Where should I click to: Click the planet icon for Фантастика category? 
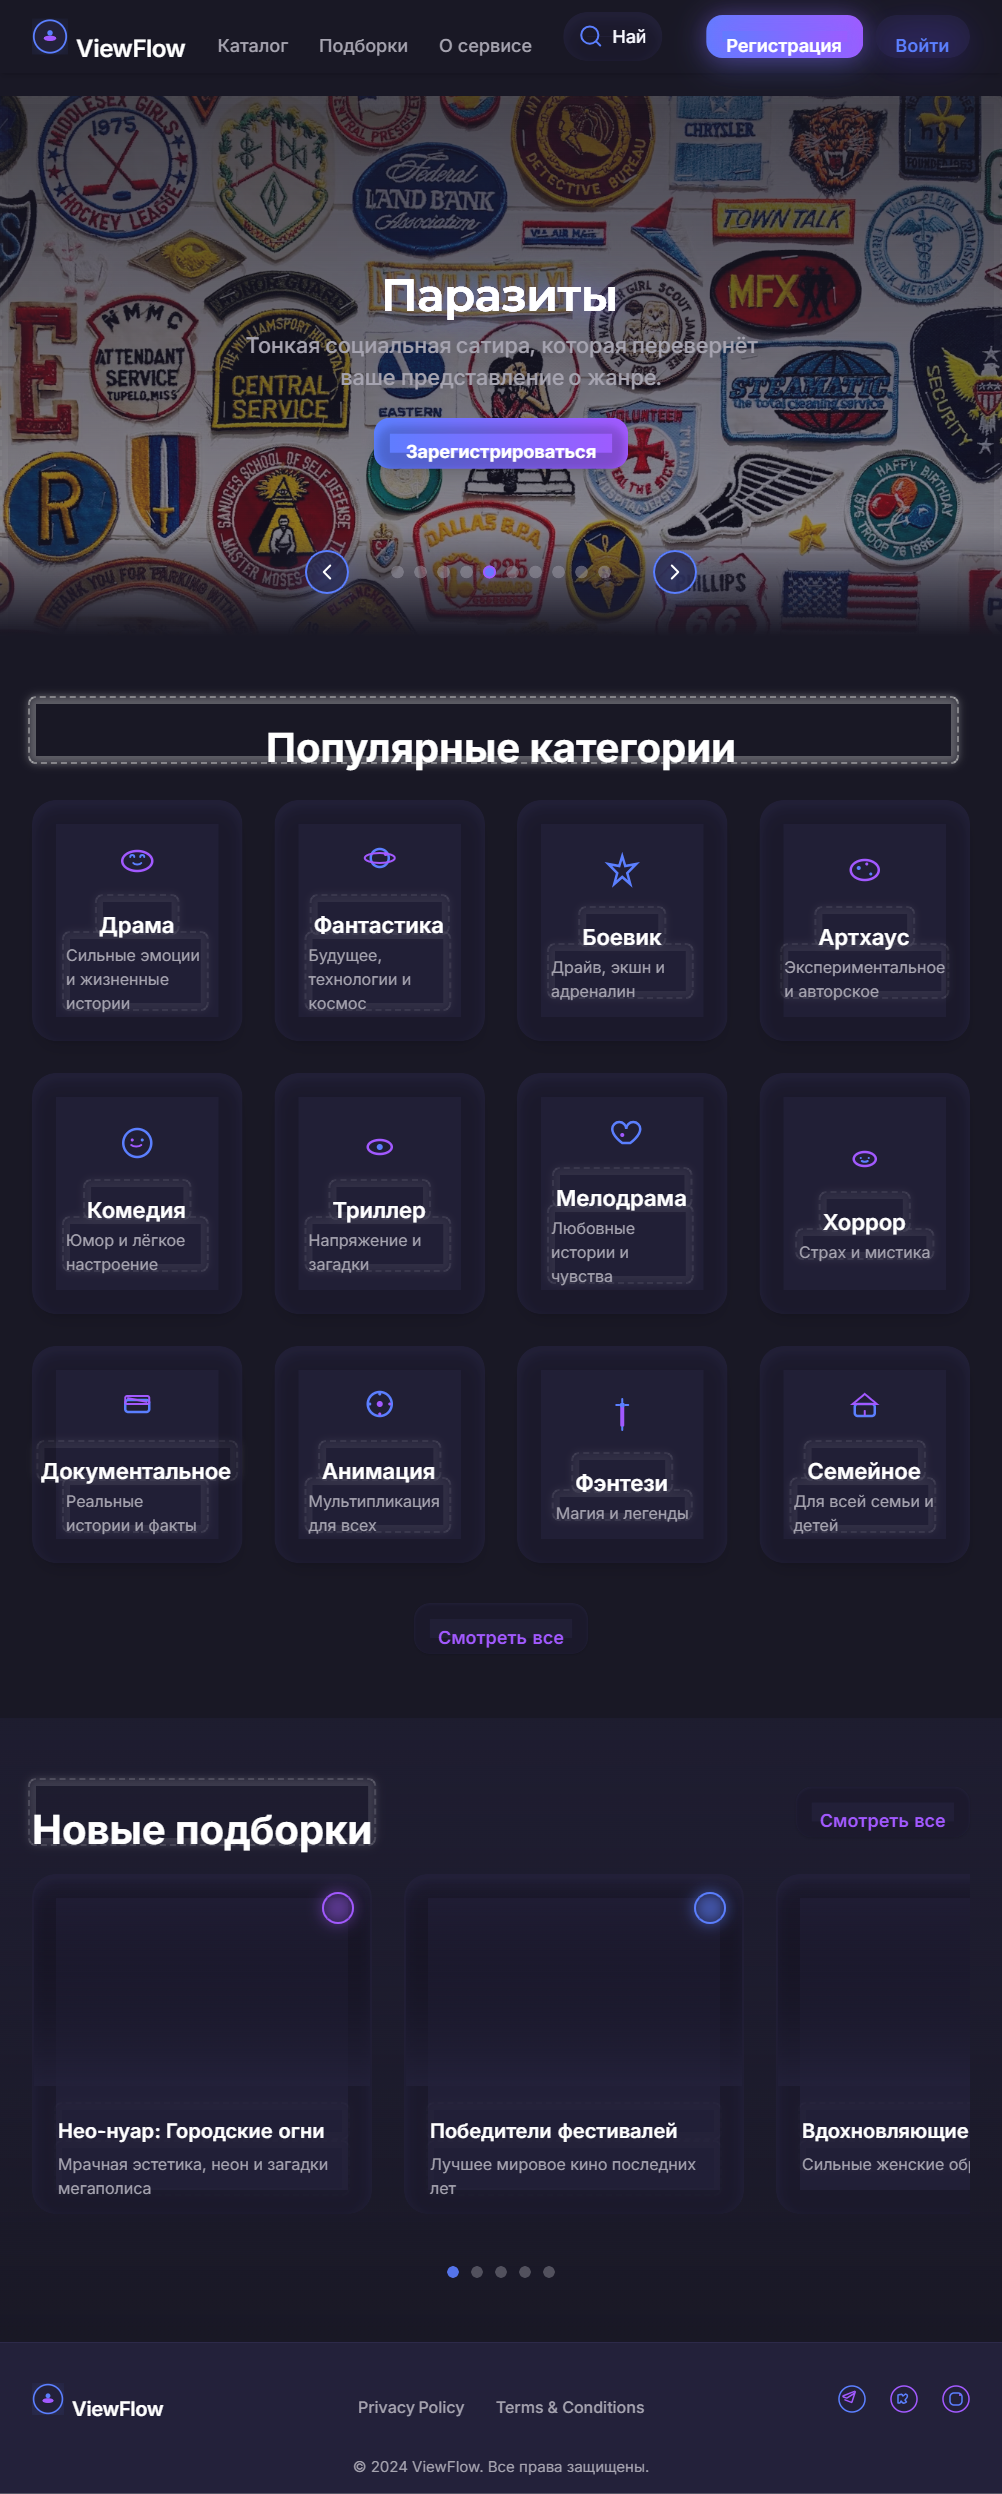coord(380,858)
